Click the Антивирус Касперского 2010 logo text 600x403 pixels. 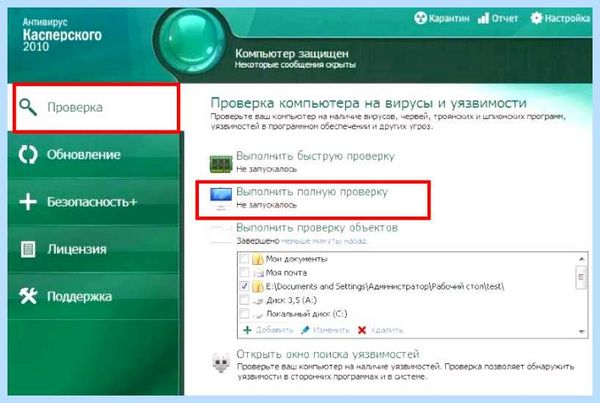click(x=62, y=35)
